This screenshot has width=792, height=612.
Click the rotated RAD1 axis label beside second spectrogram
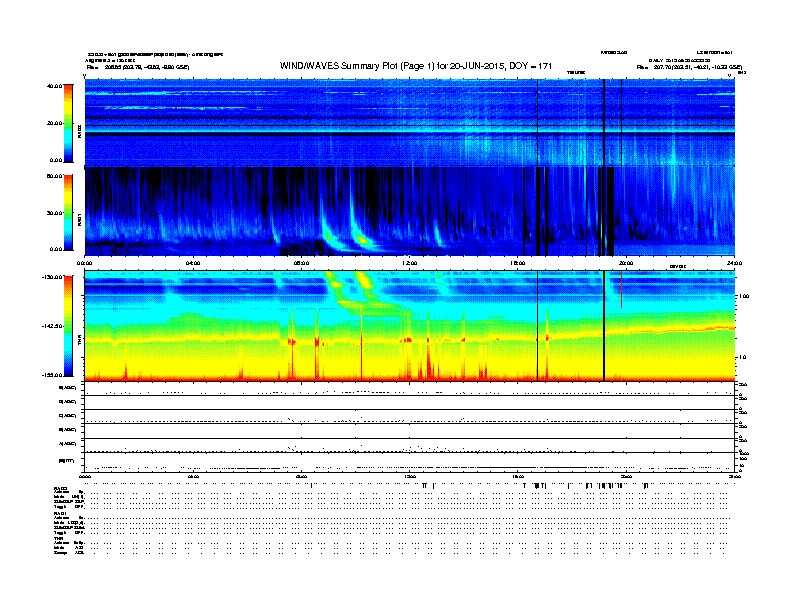click(x=80, y=220)
